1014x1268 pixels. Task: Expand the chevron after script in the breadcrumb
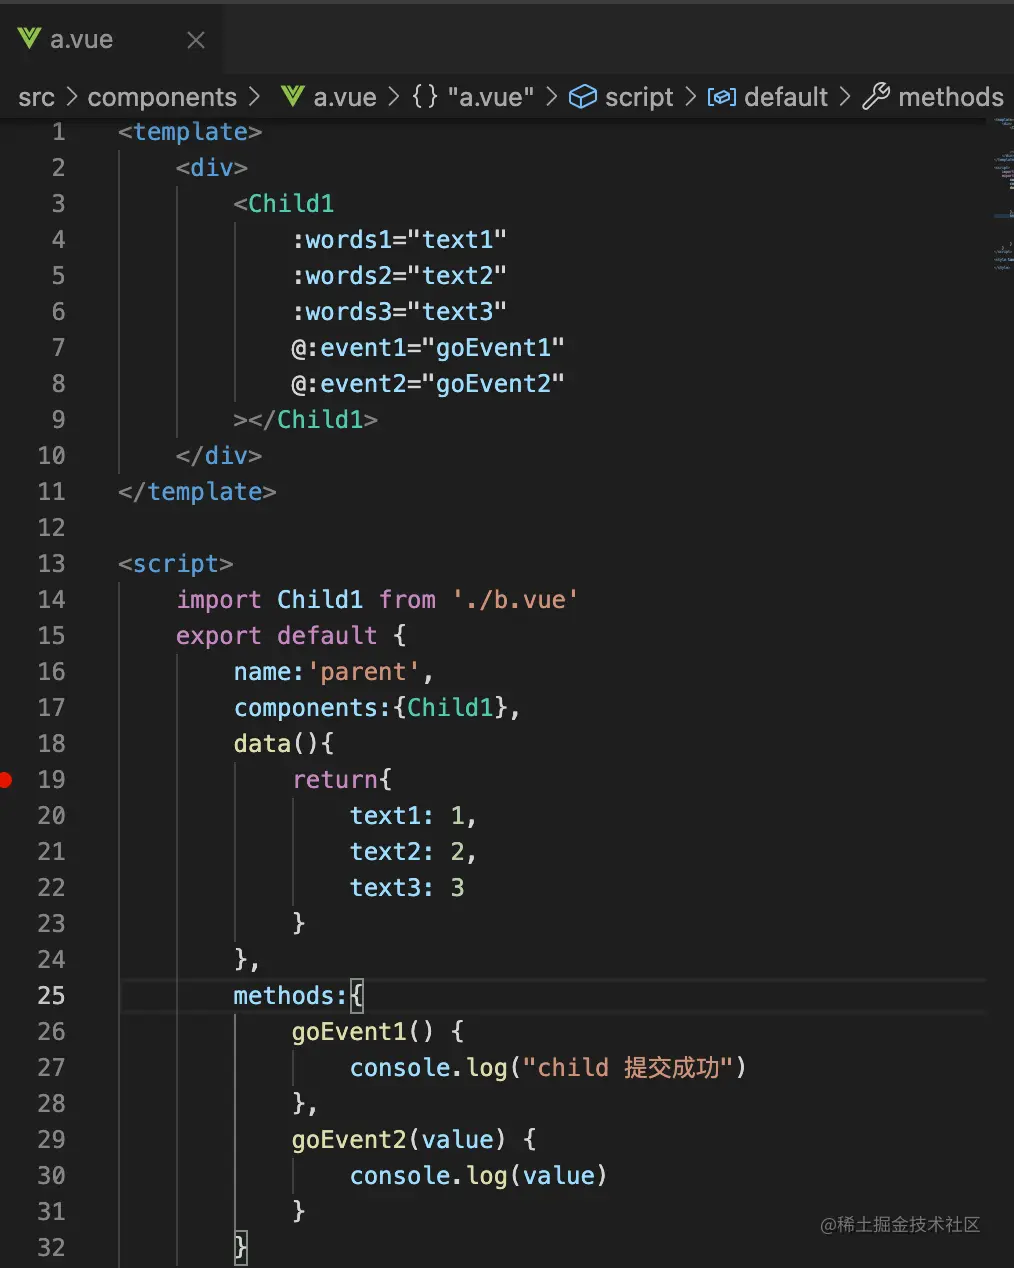click(690, 97)
